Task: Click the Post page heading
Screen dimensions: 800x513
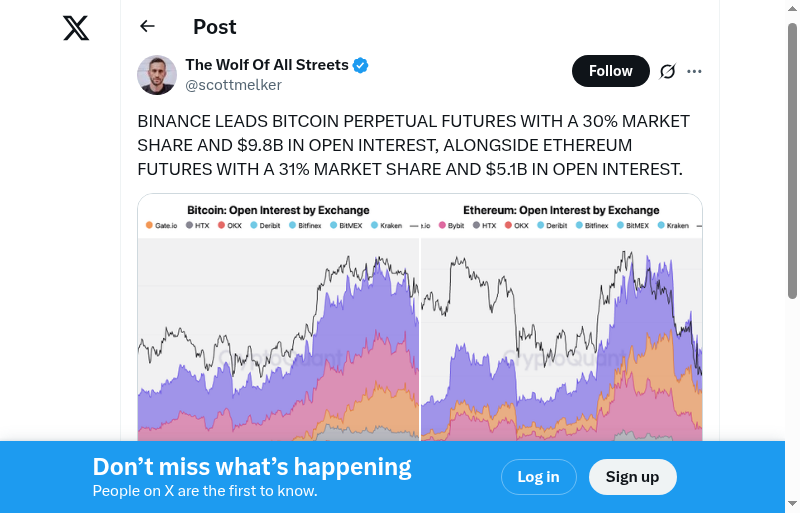Action: (x=215, y=27)
